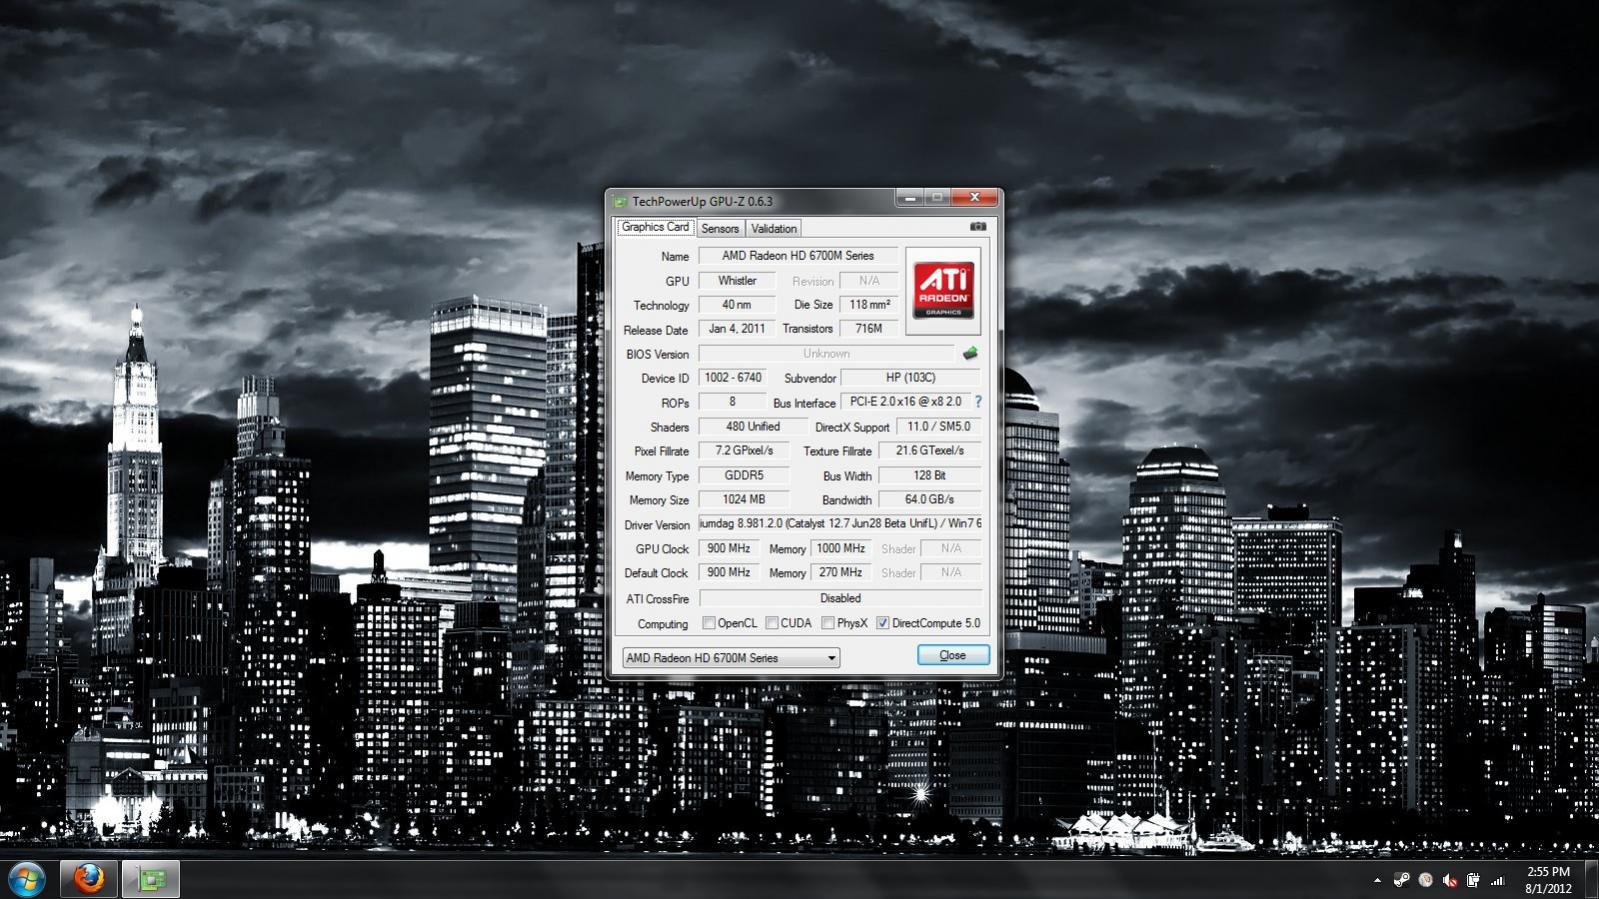Image resolution: width=1599 pixels, height=899 pixels.
Task: Click the Driver Version field
Action: tap(840, 524)
